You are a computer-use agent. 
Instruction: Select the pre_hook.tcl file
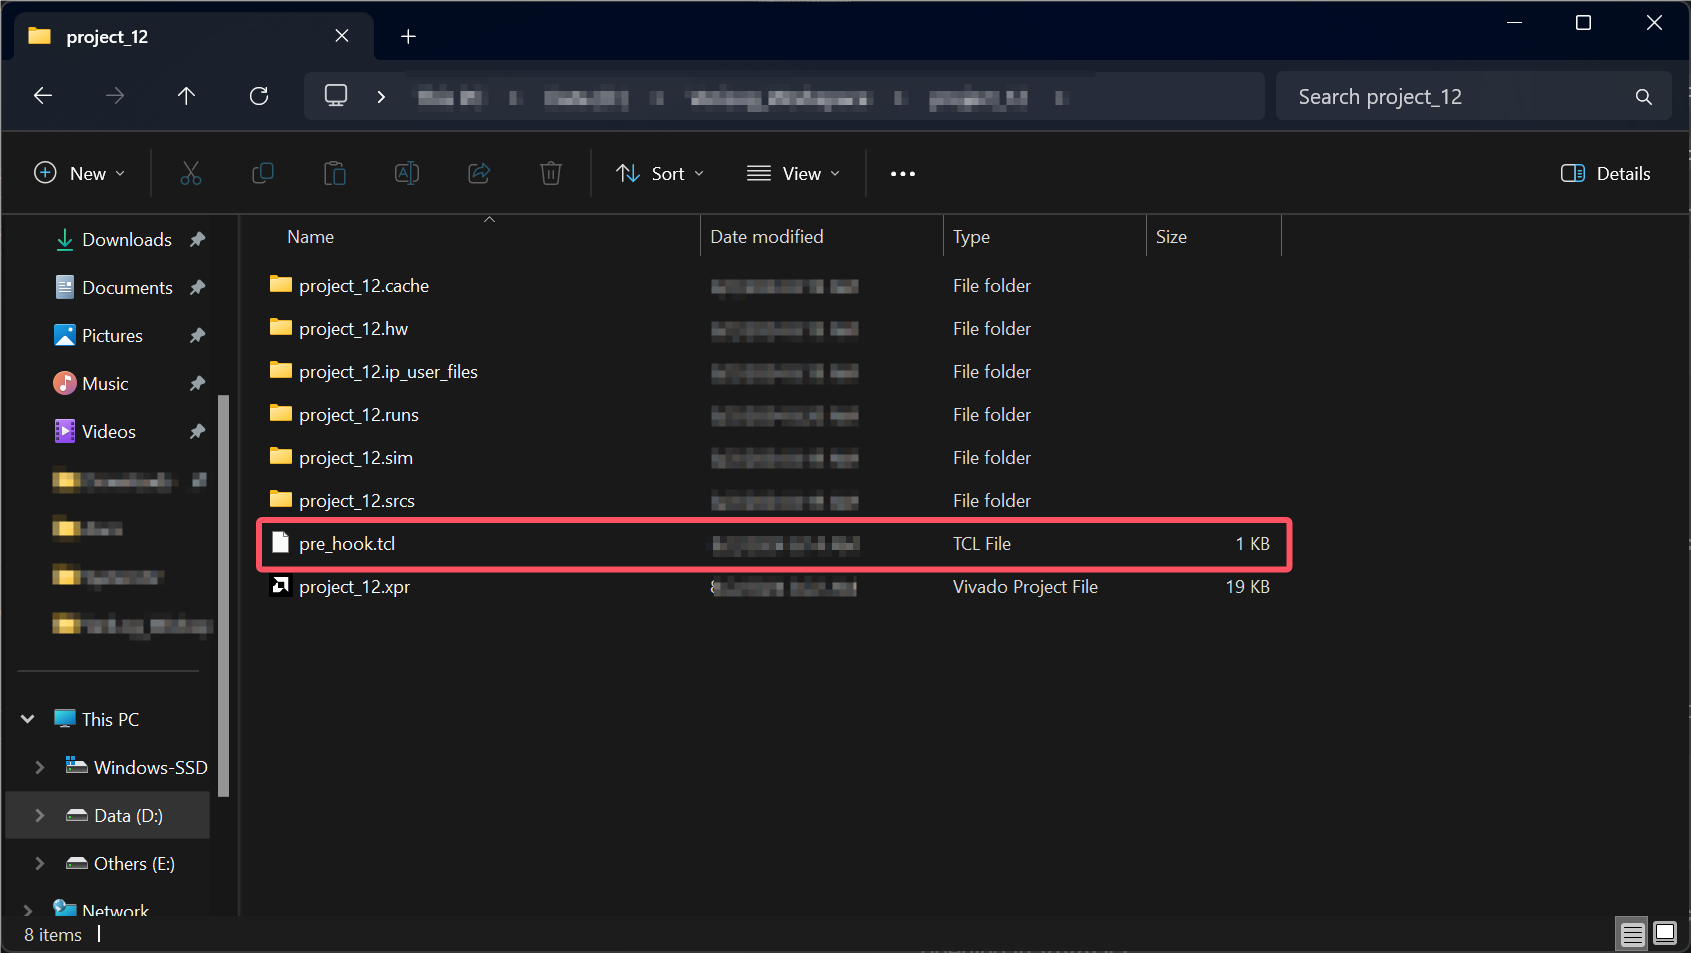click(774, 544)
